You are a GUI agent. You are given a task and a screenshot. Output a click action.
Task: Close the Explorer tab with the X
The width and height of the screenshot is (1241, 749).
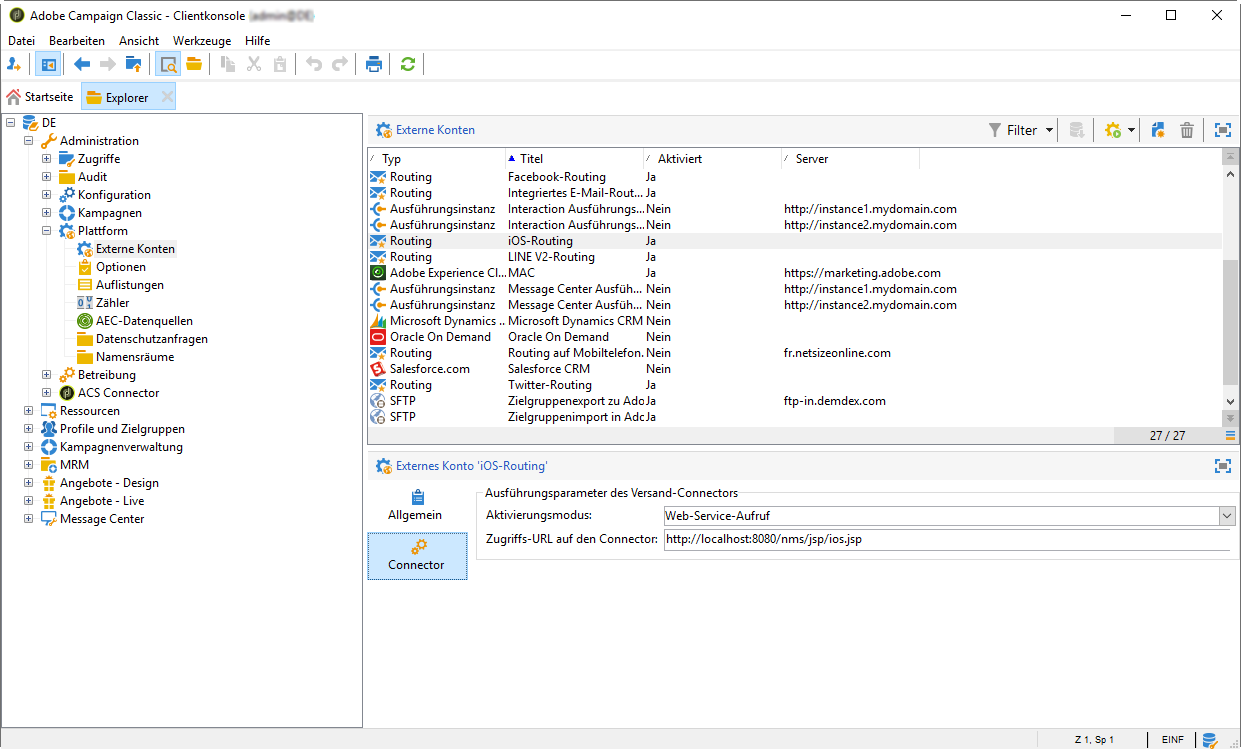click(x=167, y=97)
